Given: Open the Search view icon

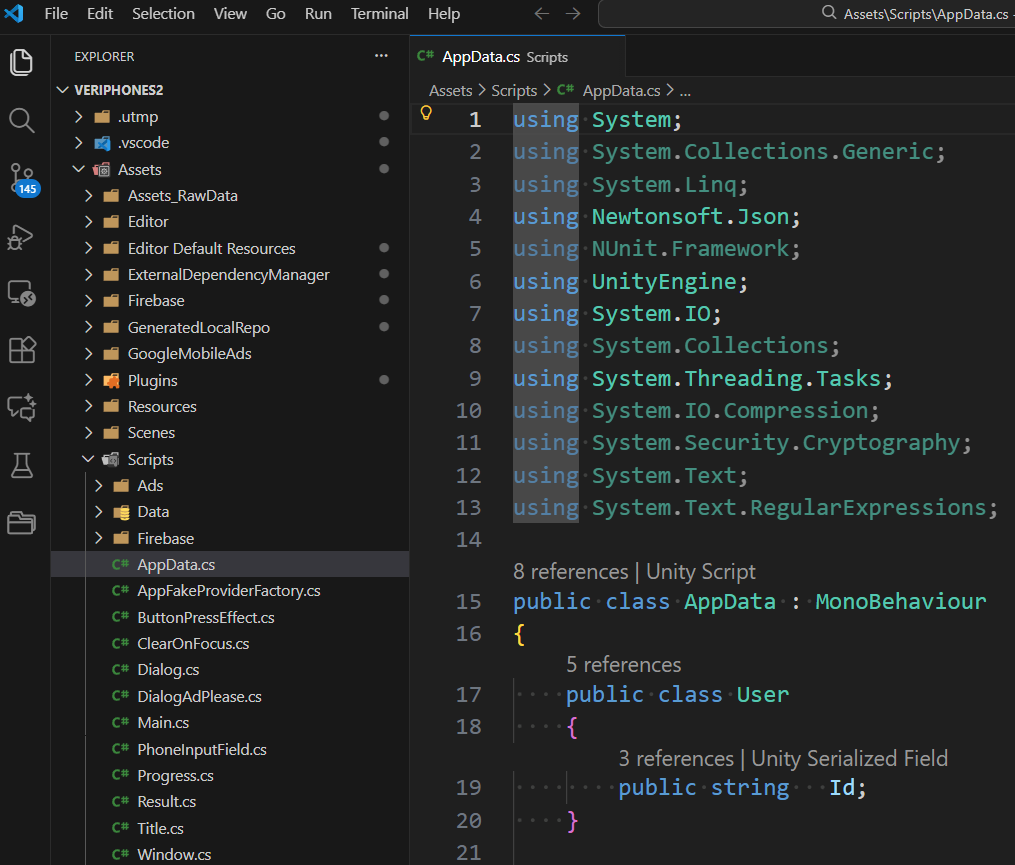Looking at the screenshot, I should click(21, 121).
